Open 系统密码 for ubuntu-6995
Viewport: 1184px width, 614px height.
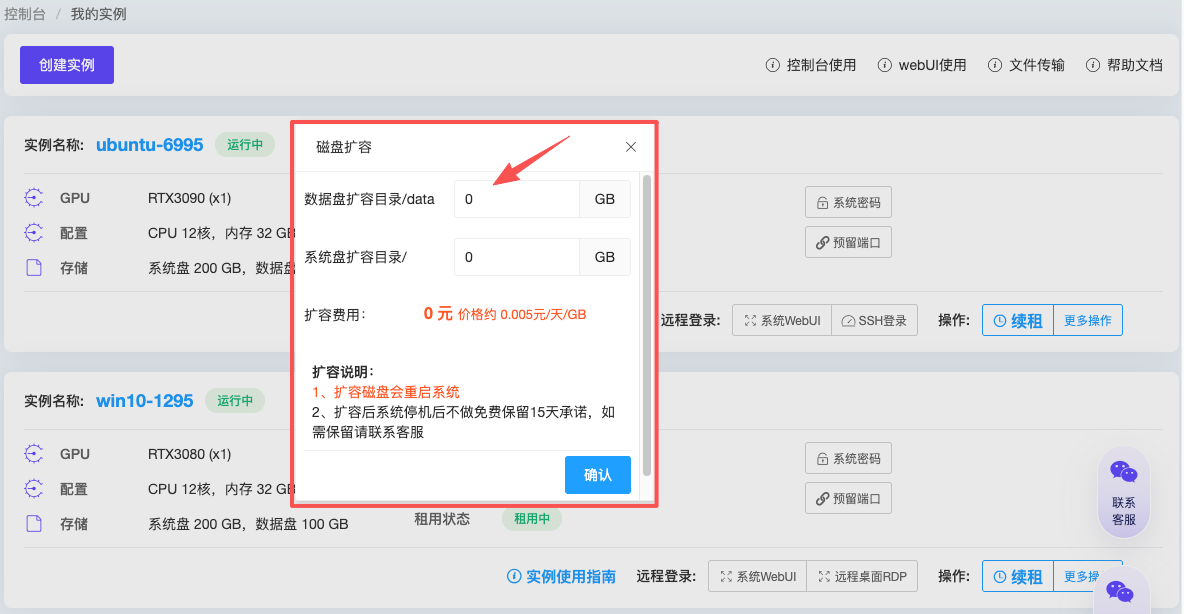point(848,202)
